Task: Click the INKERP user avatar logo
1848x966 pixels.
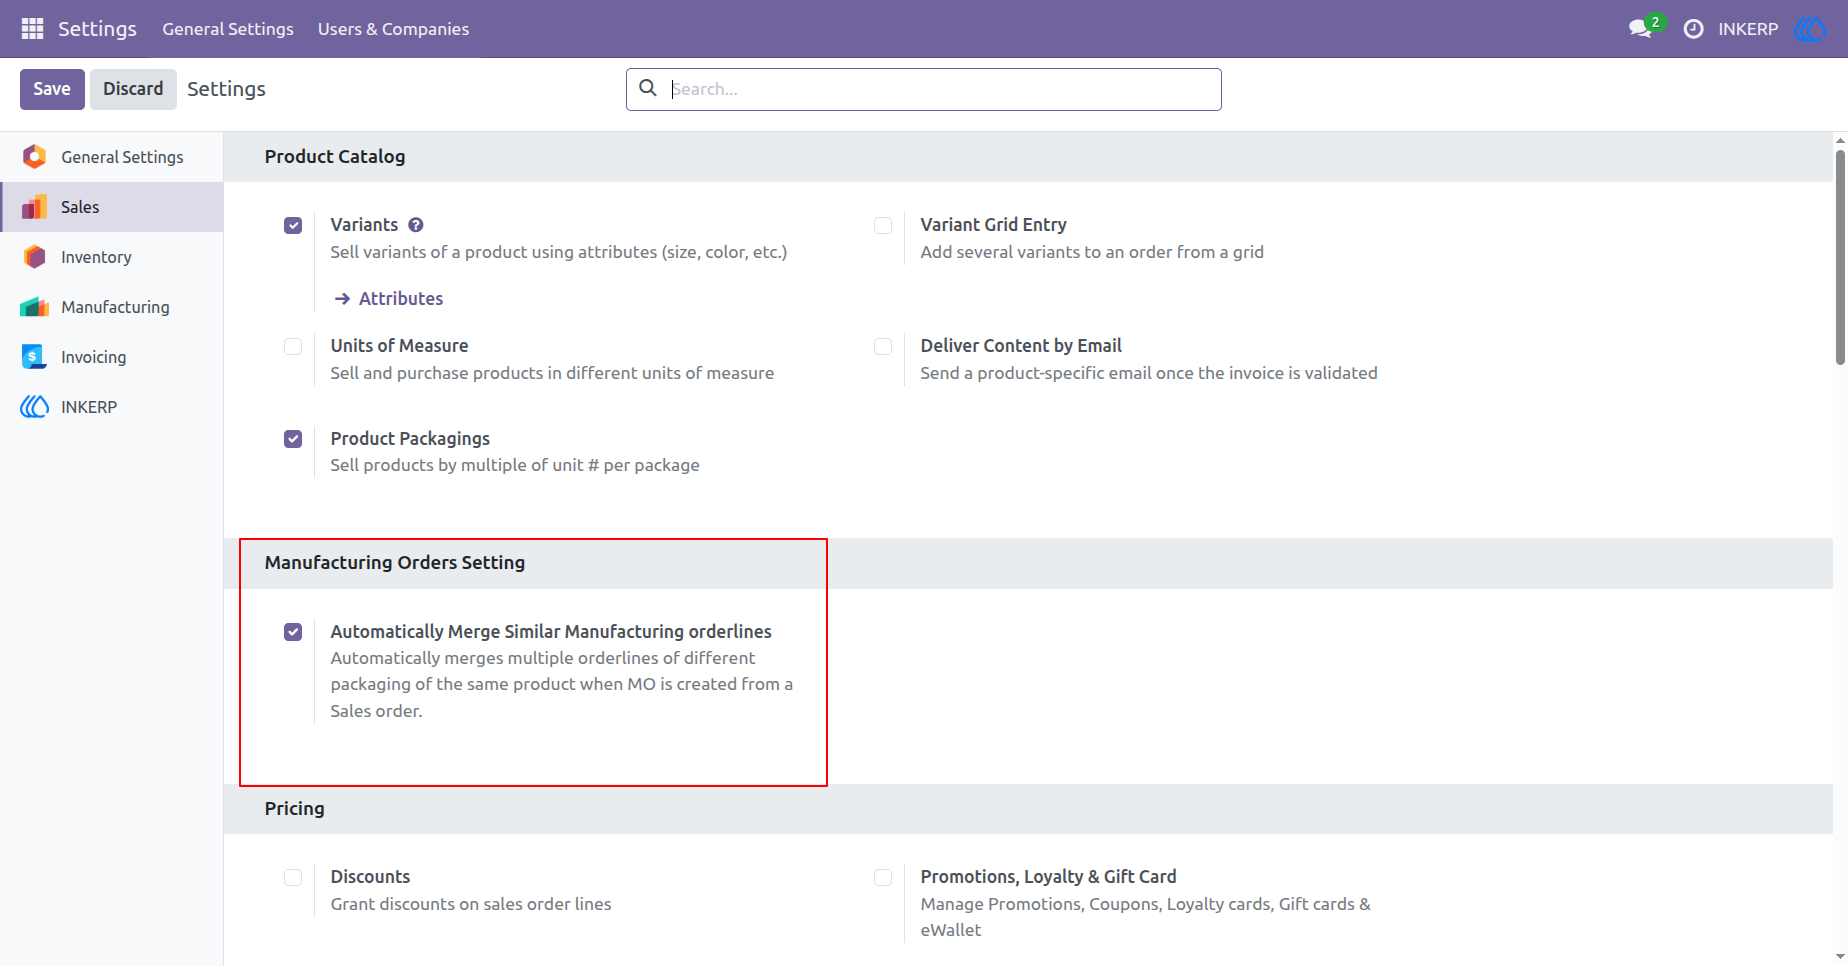Action: 1810,29
